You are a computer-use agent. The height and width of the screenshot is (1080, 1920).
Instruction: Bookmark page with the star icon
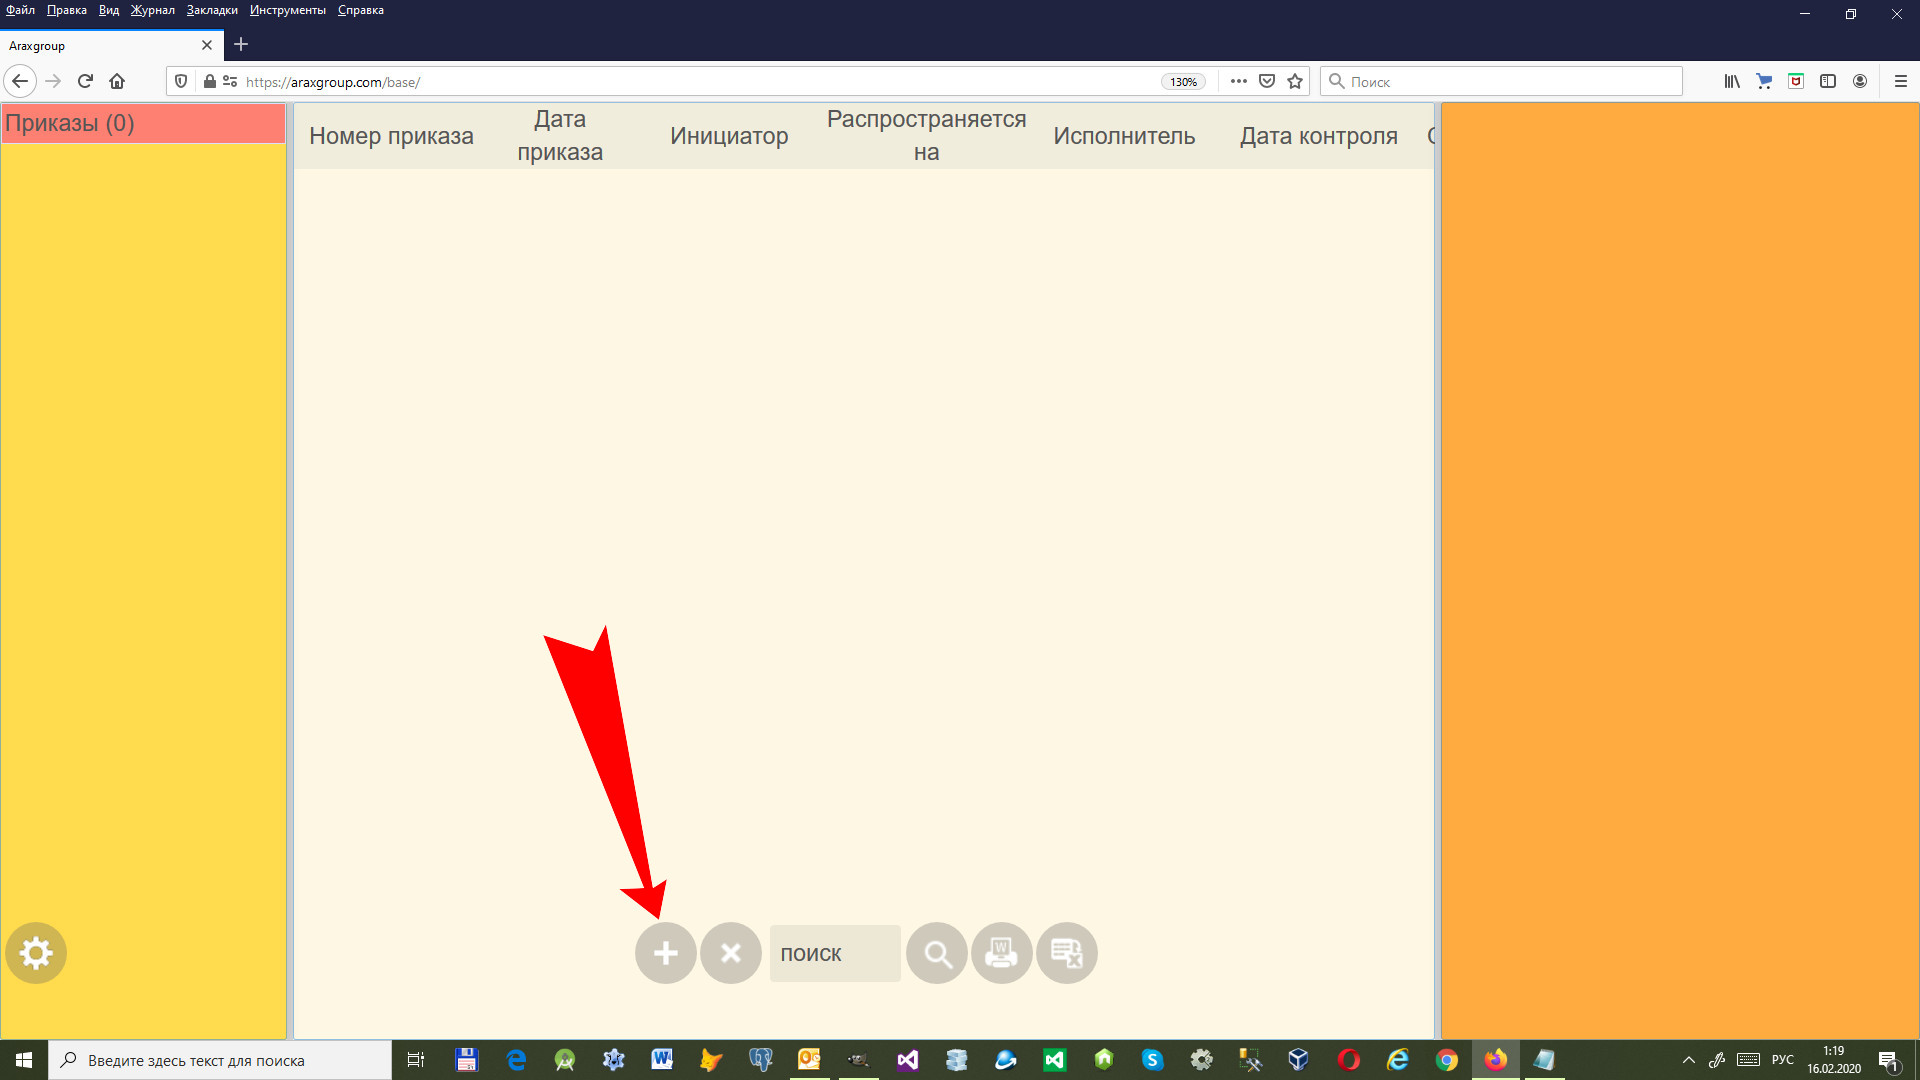tap(1295, 81)
